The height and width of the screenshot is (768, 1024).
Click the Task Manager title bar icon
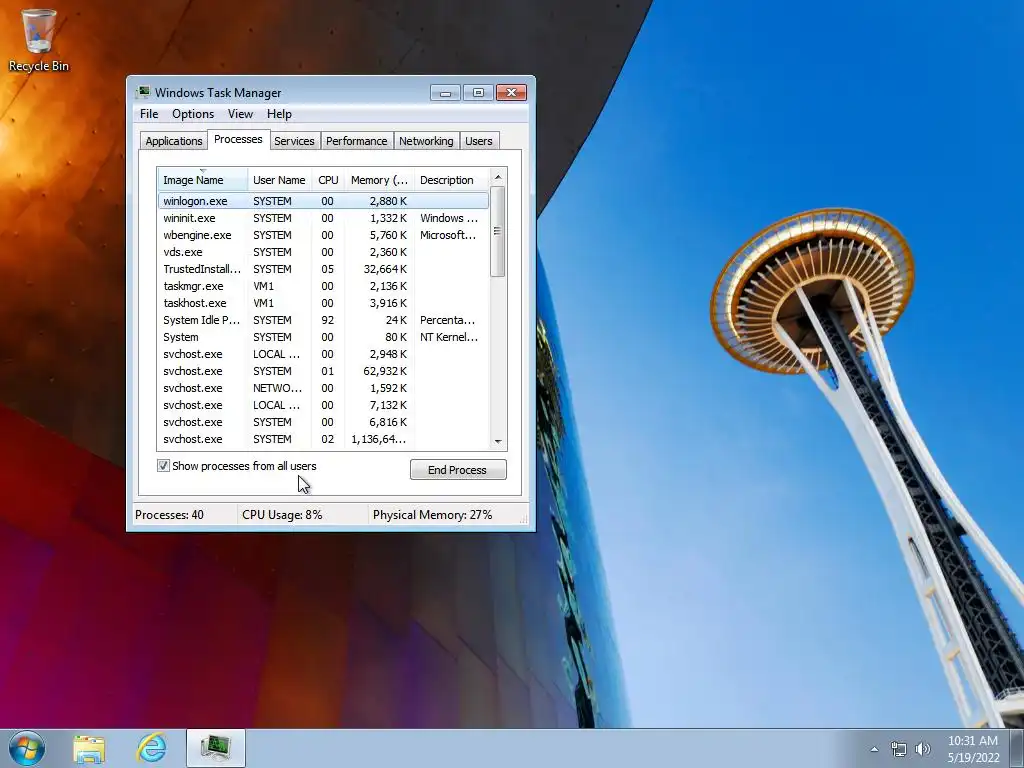(142, 92)
